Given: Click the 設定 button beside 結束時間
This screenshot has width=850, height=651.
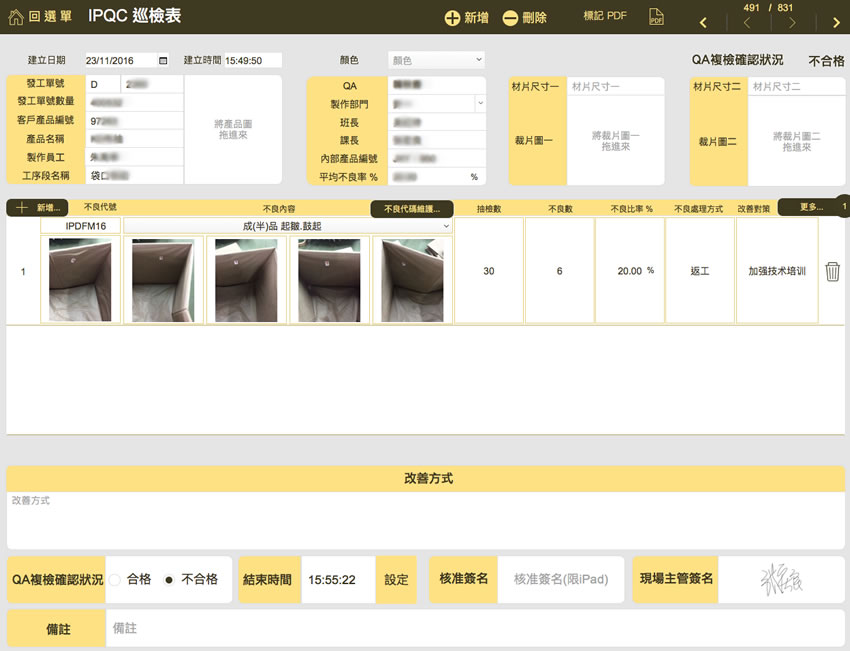Looking at the screenshot, I should pos(394,578).
